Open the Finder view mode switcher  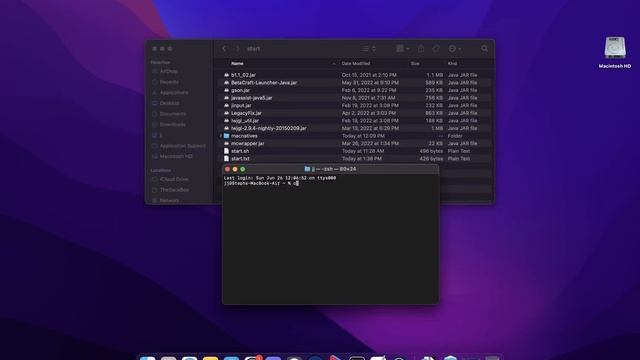pyautogui.click(x=369, y=49)
